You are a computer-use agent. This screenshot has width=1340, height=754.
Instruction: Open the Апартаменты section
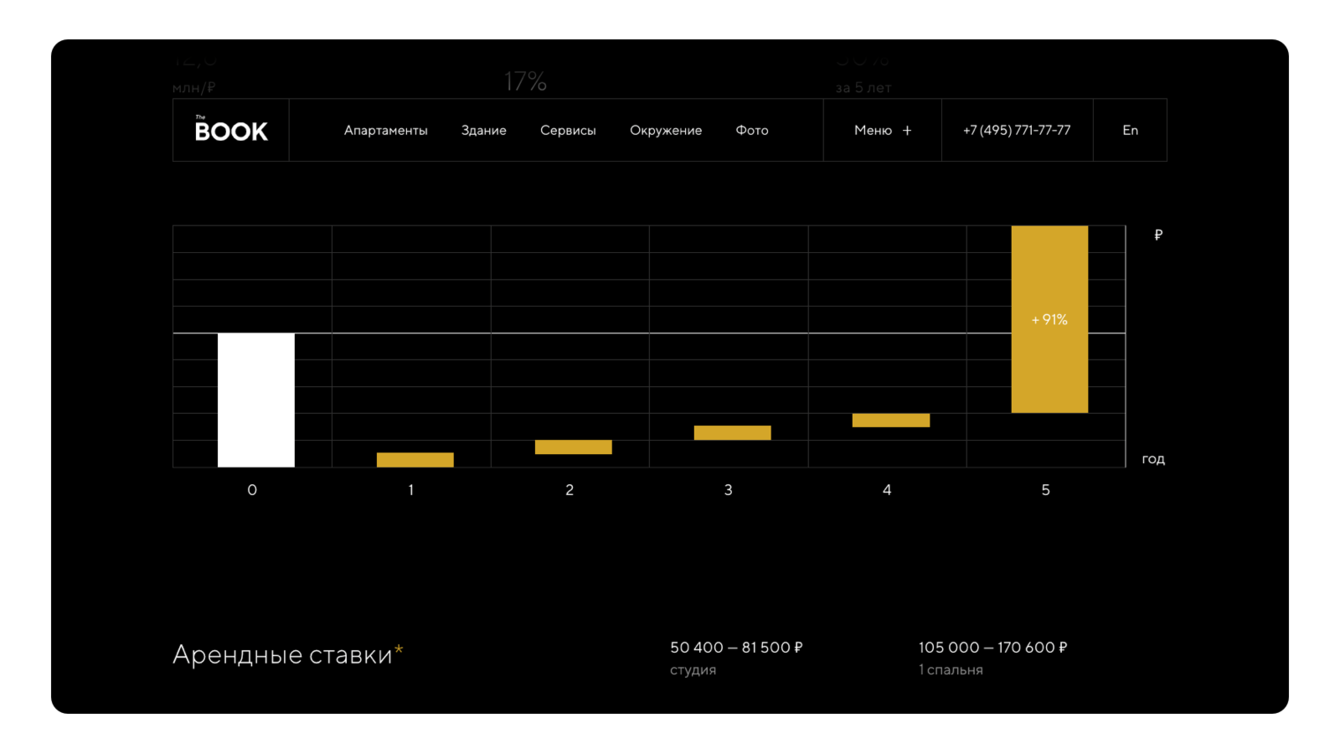click(386, 130)
